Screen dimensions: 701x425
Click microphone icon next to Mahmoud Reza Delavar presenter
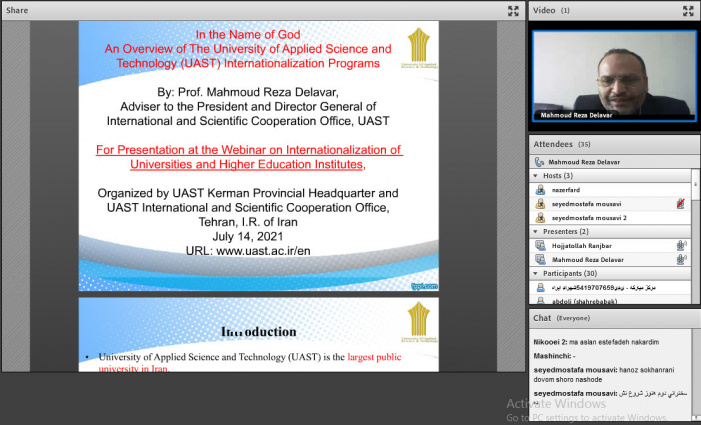680,259
